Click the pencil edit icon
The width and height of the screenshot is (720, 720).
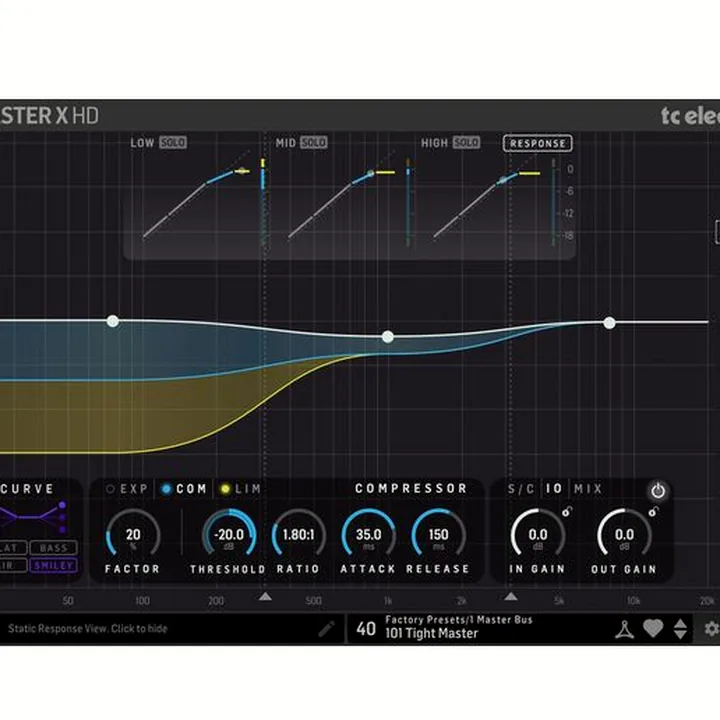(326, 629)
